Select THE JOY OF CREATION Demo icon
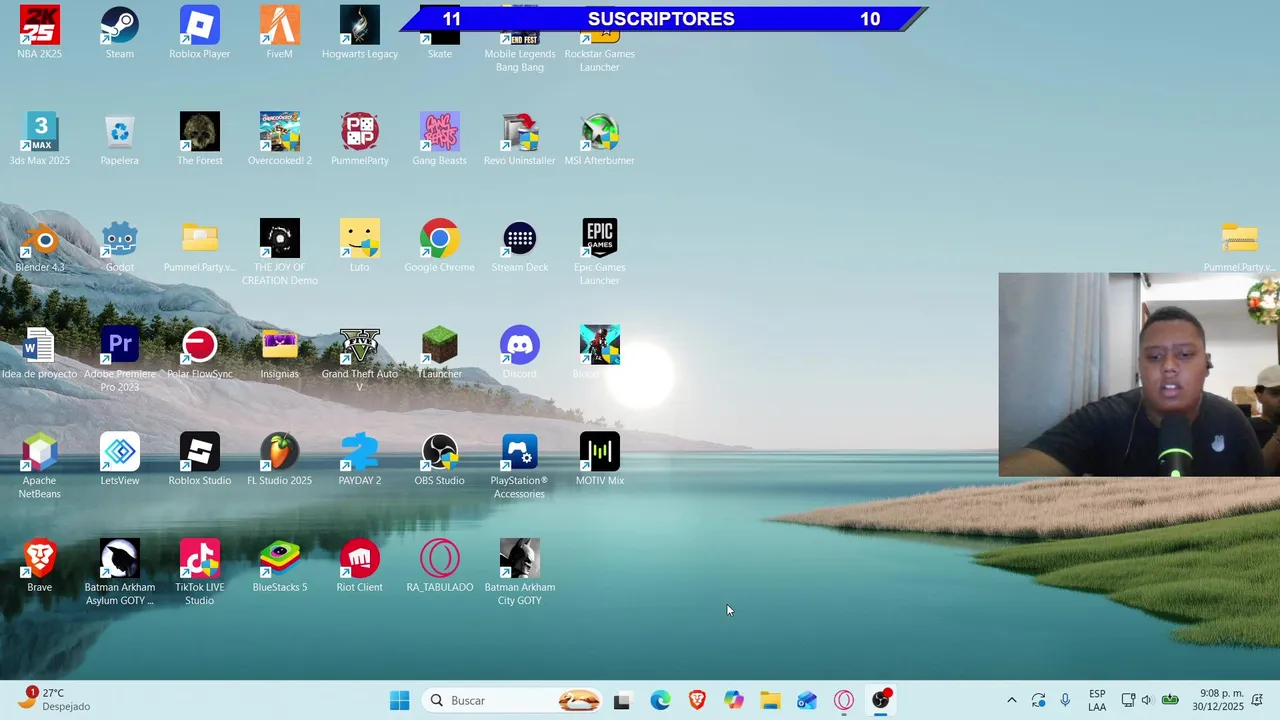 point(280,239)
